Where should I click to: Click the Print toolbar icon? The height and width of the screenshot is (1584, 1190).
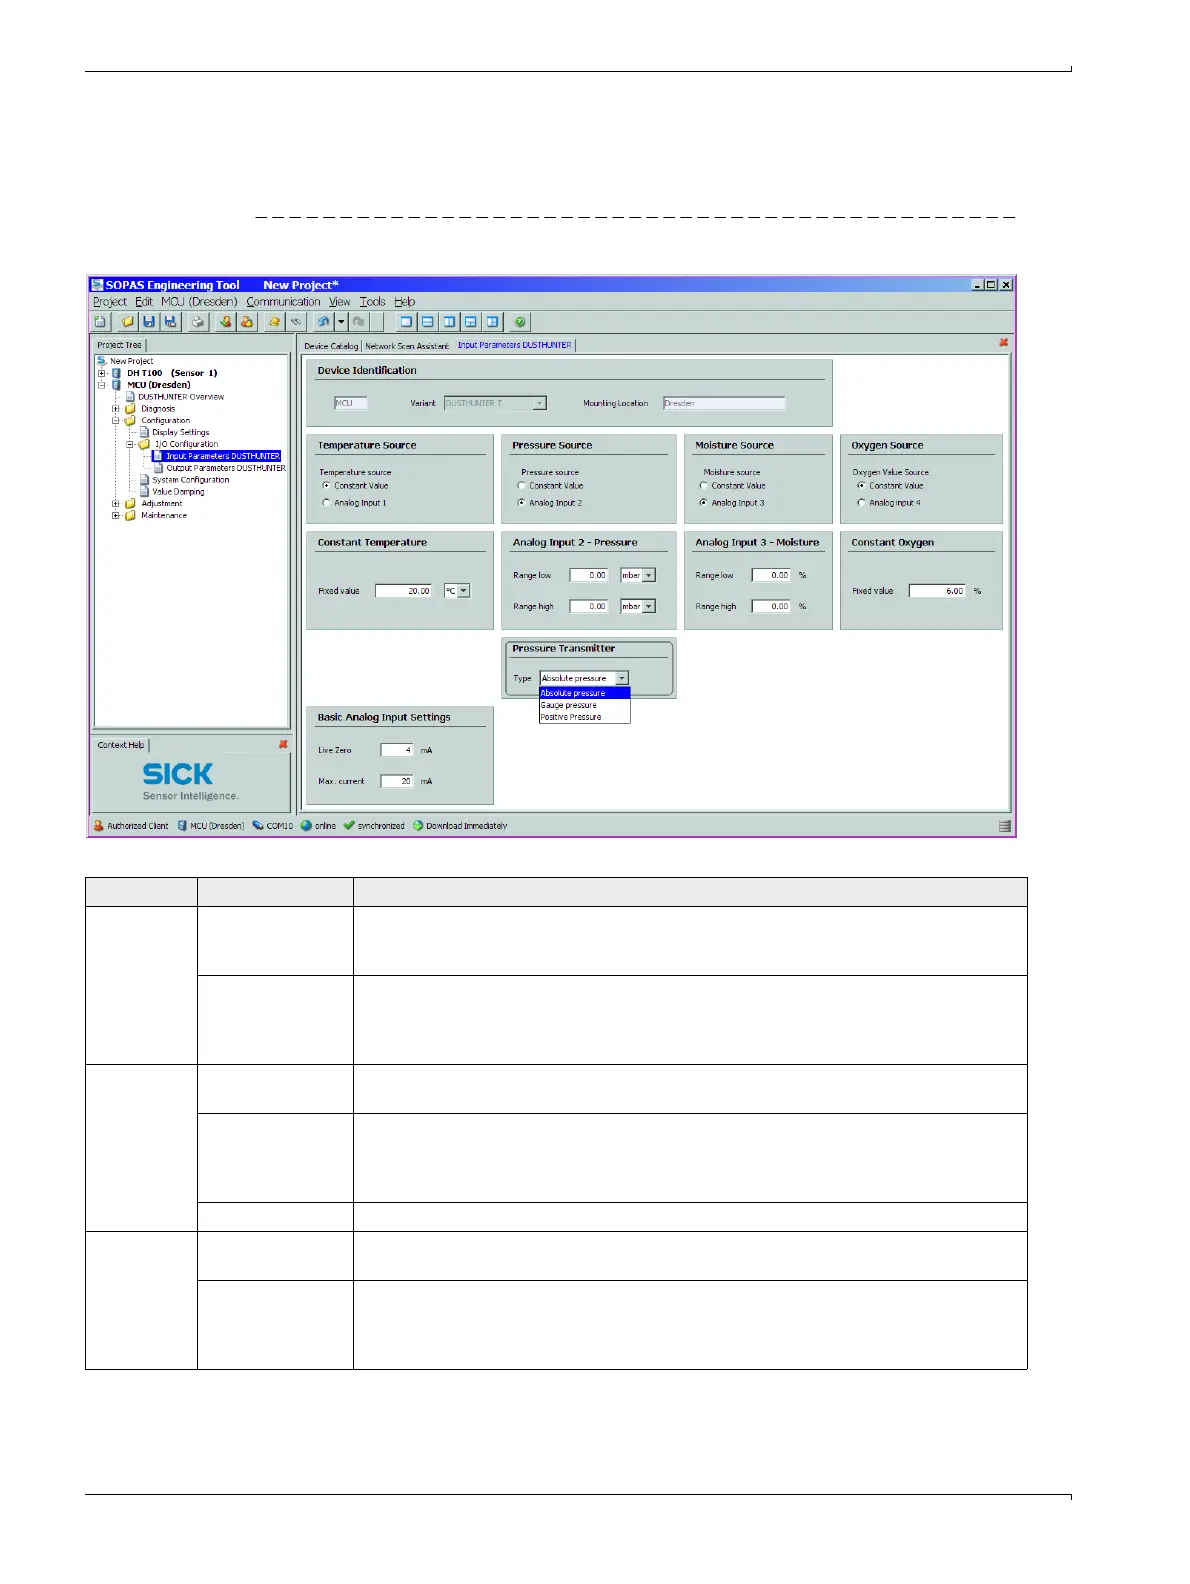(198, 322)
